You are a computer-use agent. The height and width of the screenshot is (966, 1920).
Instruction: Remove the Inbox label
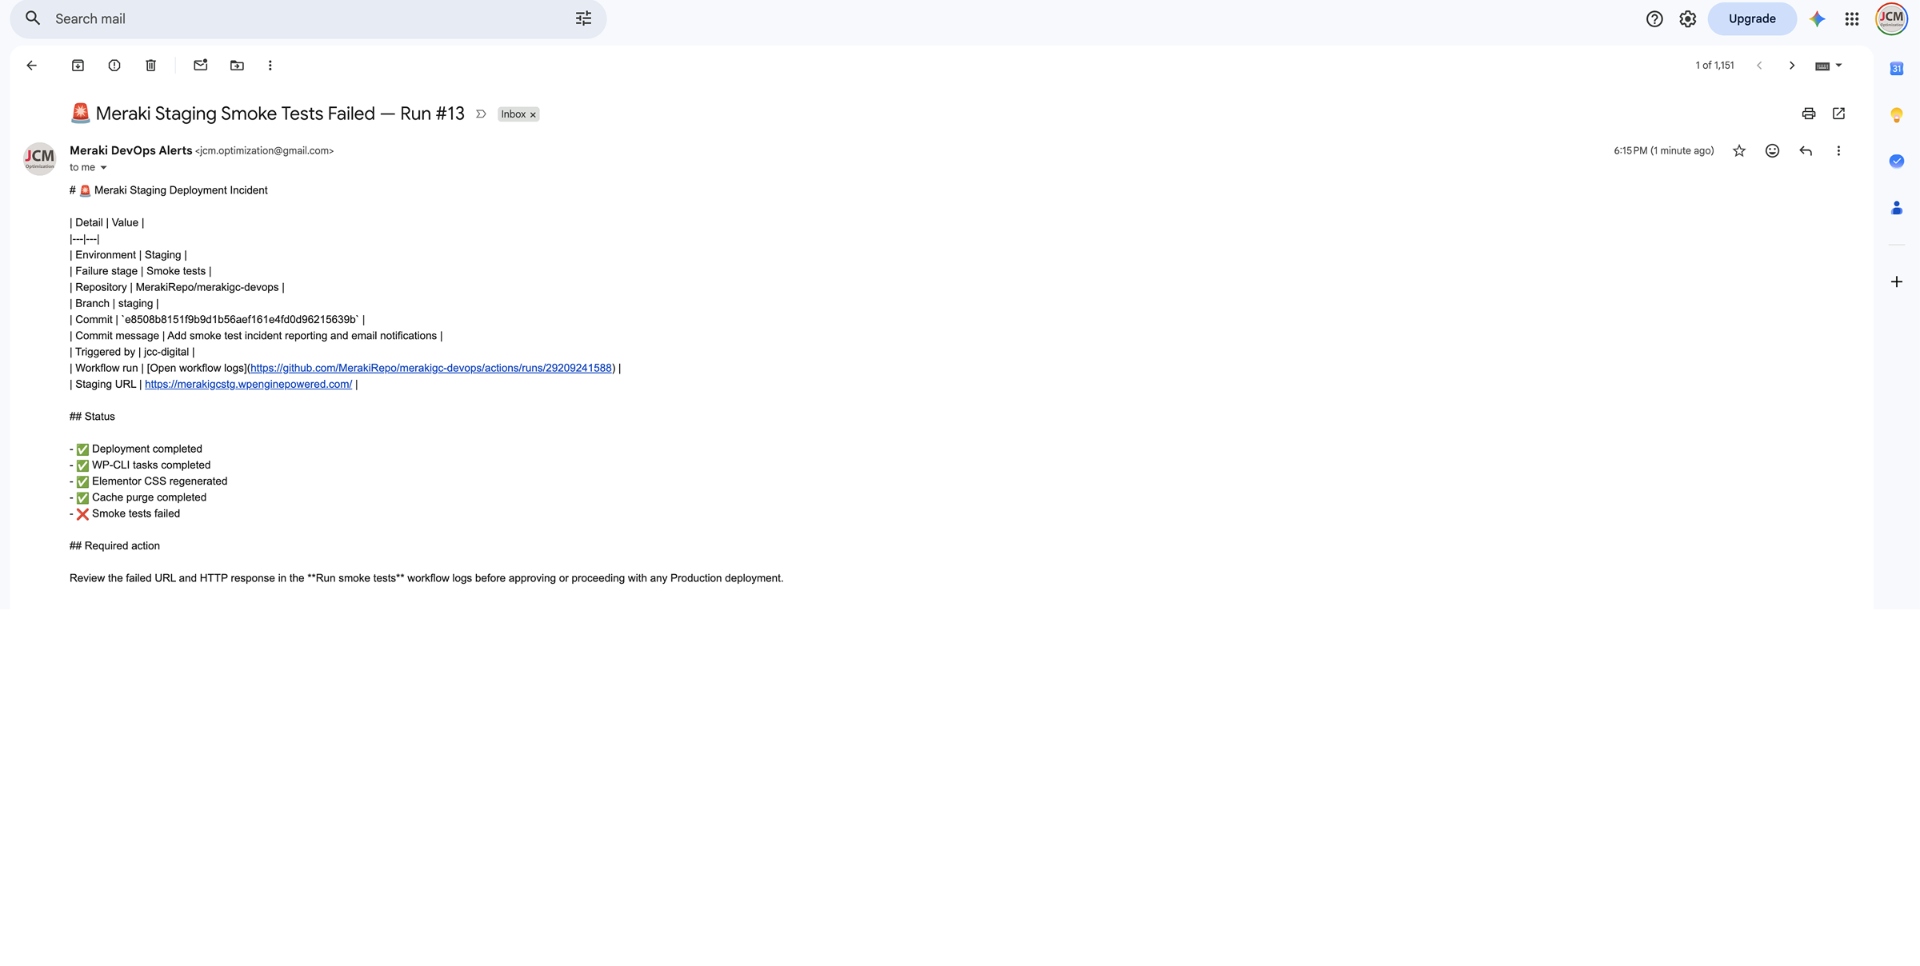point(533,115)
